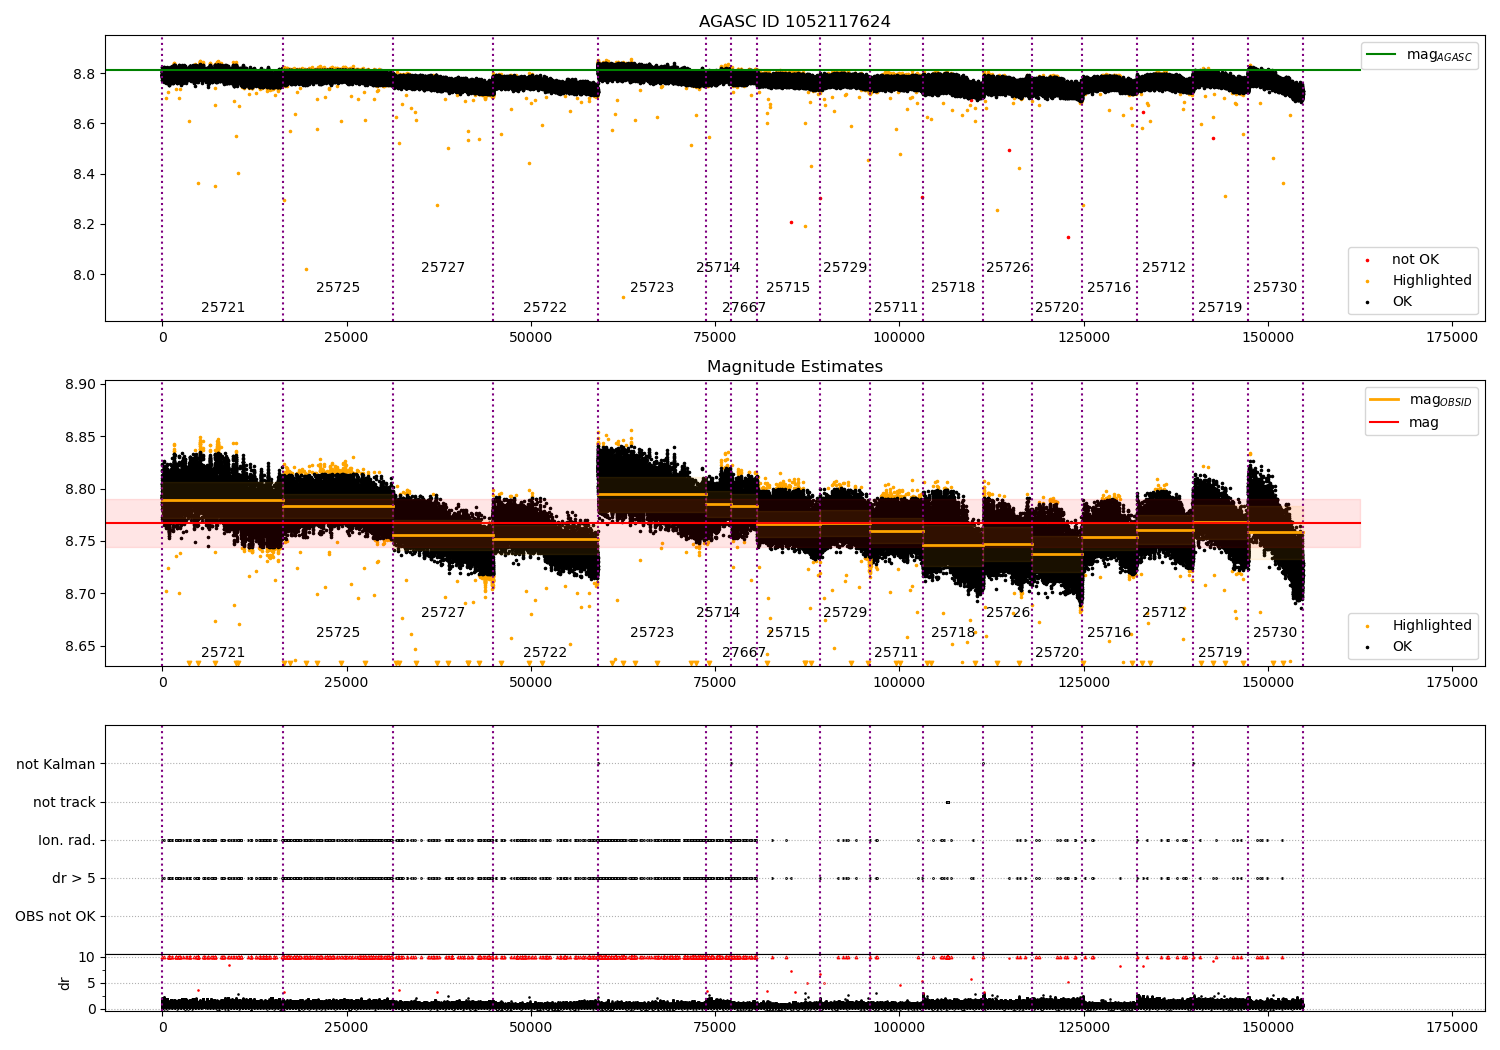Screen dimensions: 1500x1050
Task: Click the 8.0 y-tick in the top plot
Action: 84,275
